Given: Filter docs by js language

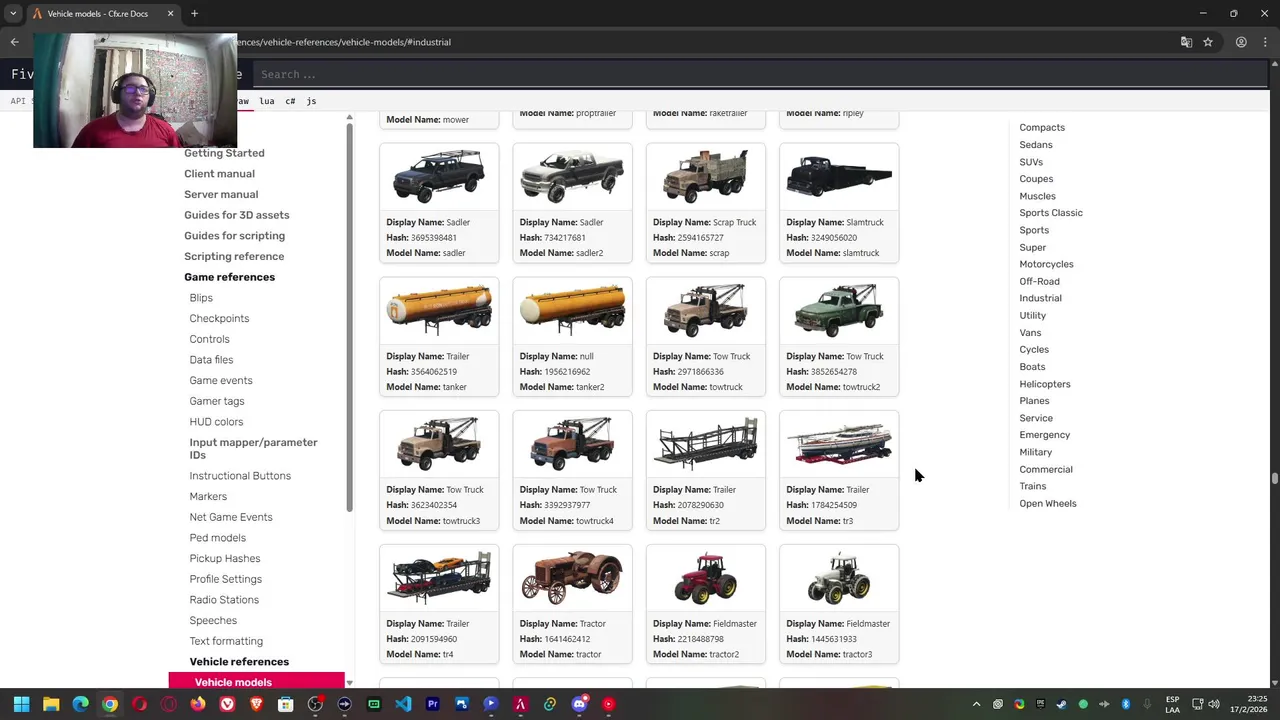Looking at the screenshot, I should pyautogui.click(x=311, y=101).
